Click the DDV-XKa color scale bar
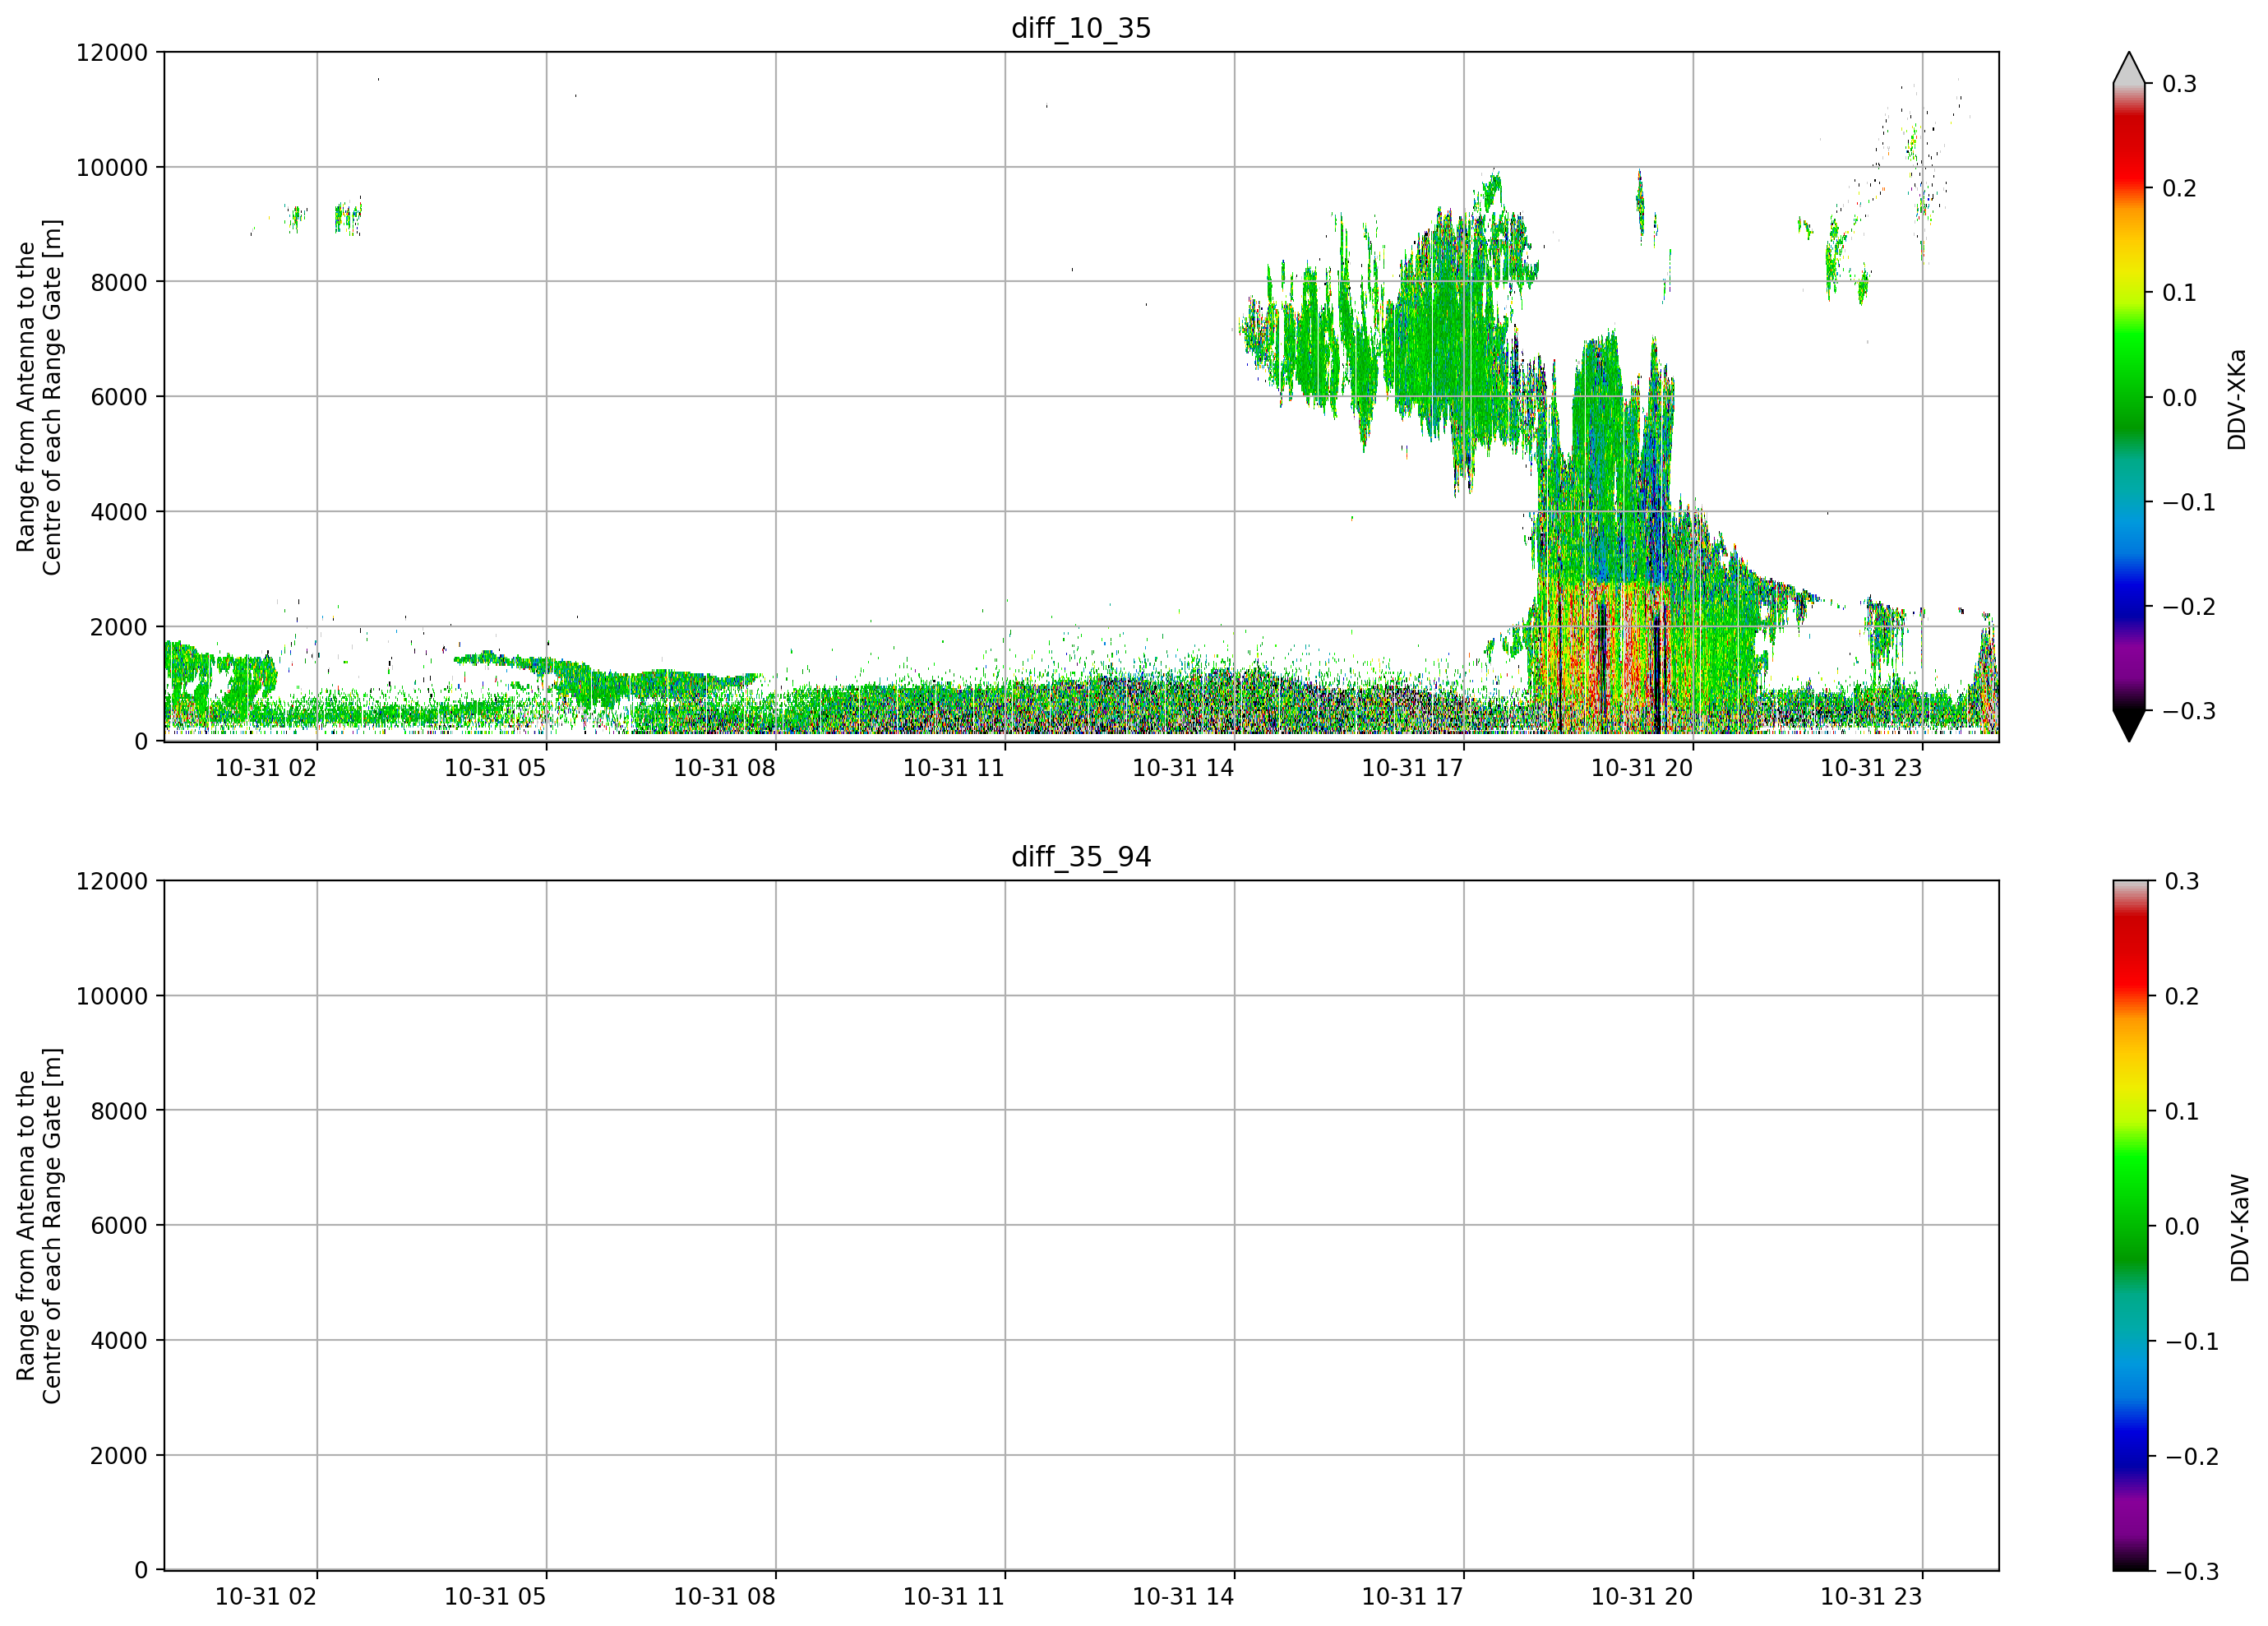Screen dimensions: 2268x1626 2129,397
